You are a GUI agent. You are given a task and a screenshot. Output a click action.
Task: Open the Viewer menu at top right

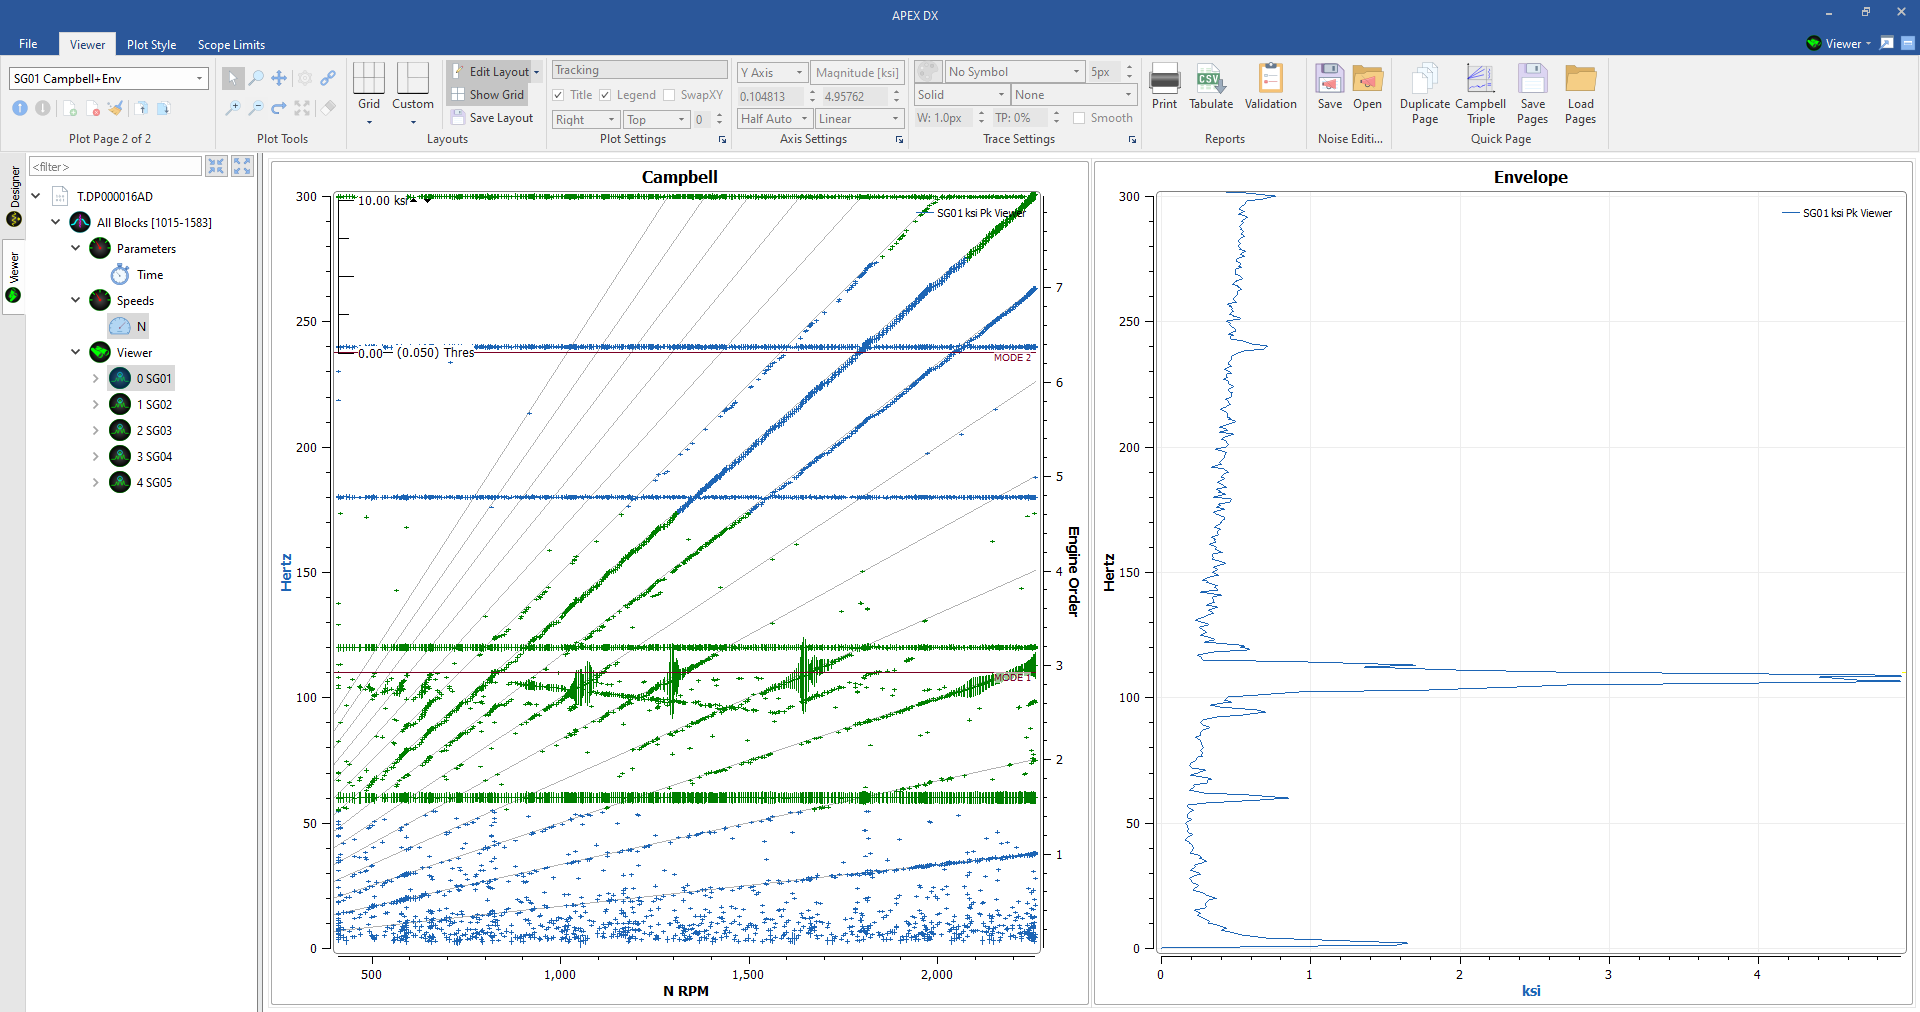(1838, 43)
